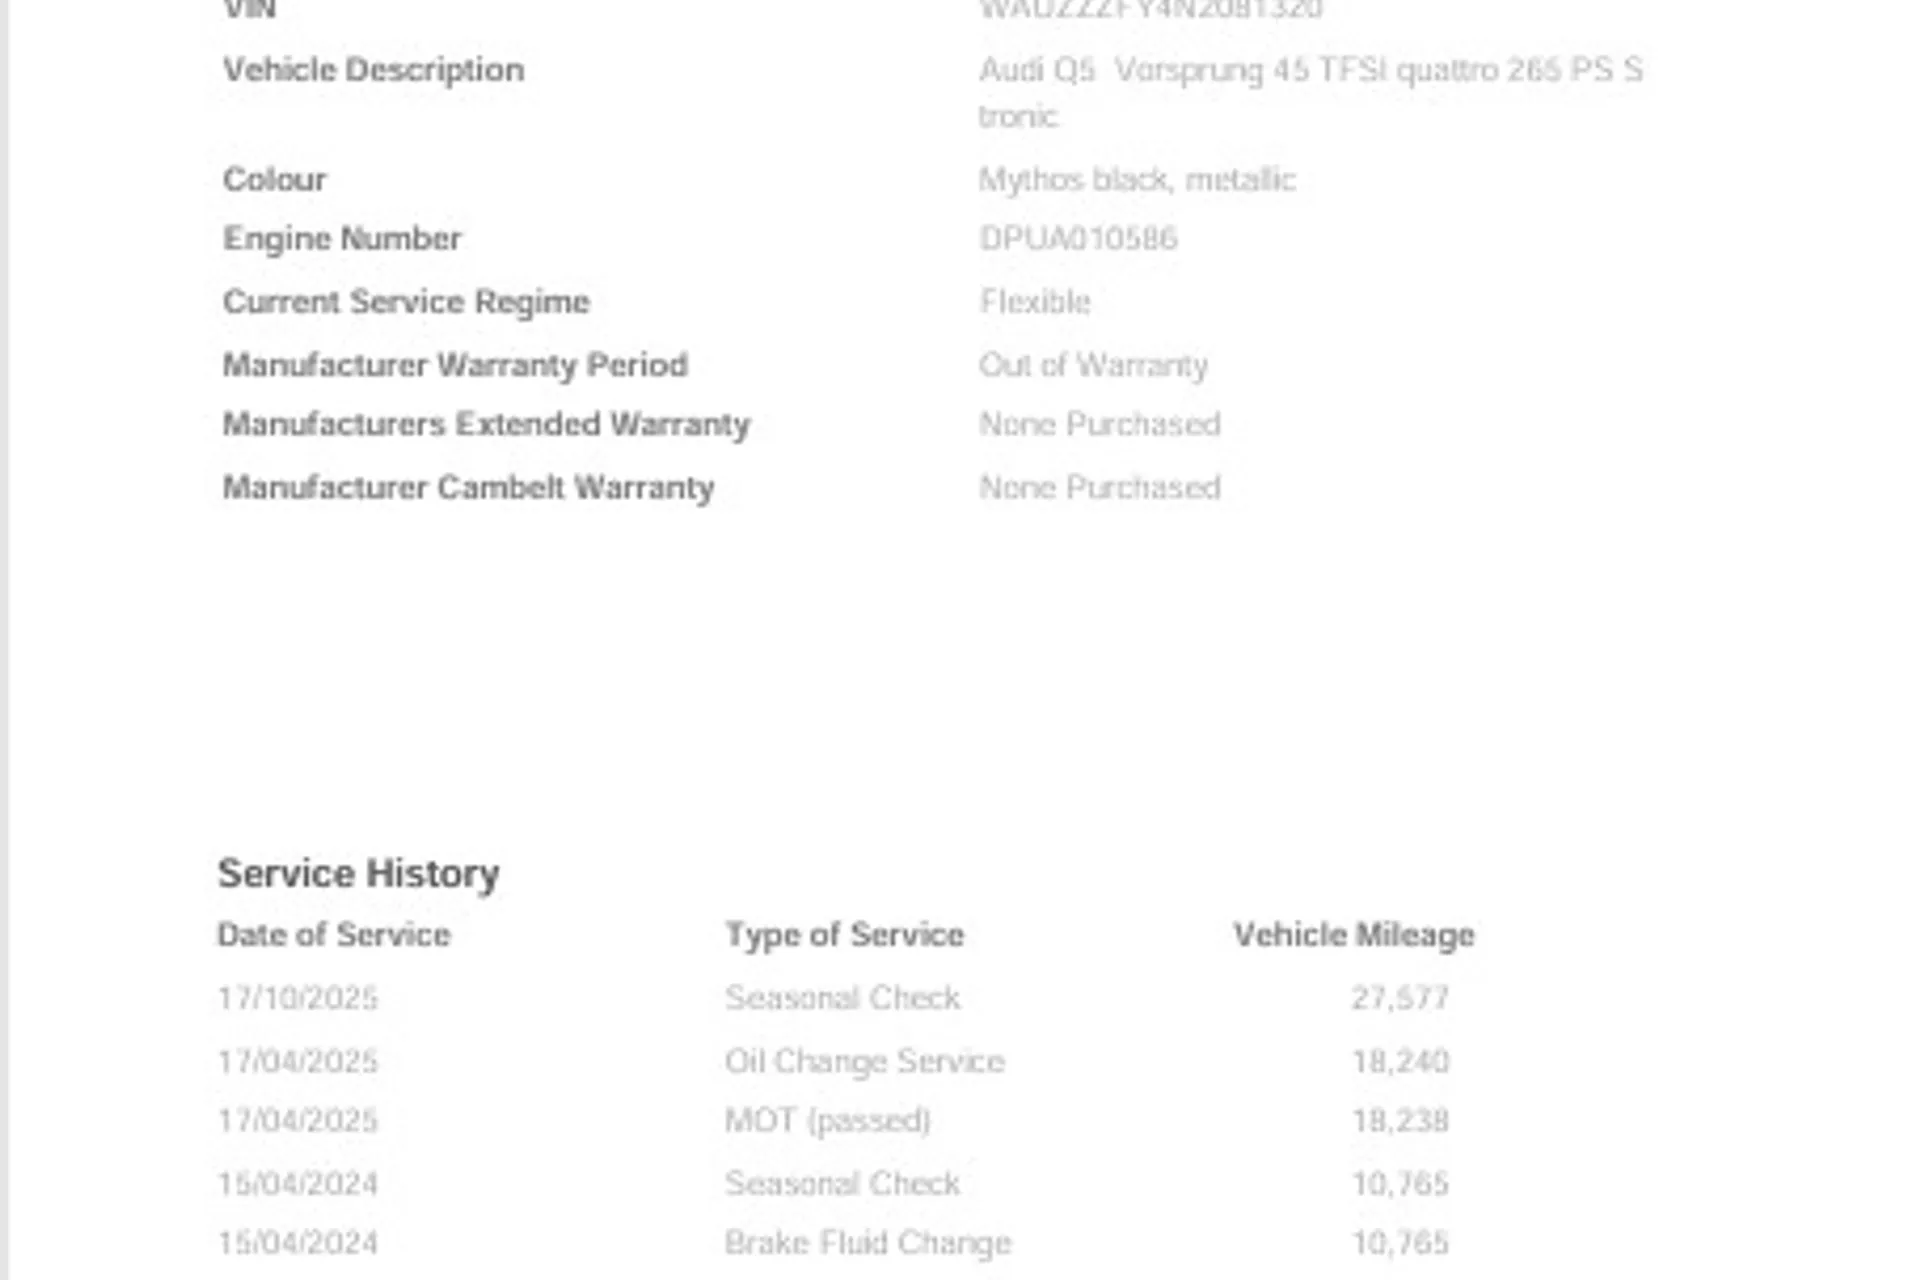Screen dimensions: 1920x1280
Task: Click the engine number DPUA010586
Action: [1078, 239]
